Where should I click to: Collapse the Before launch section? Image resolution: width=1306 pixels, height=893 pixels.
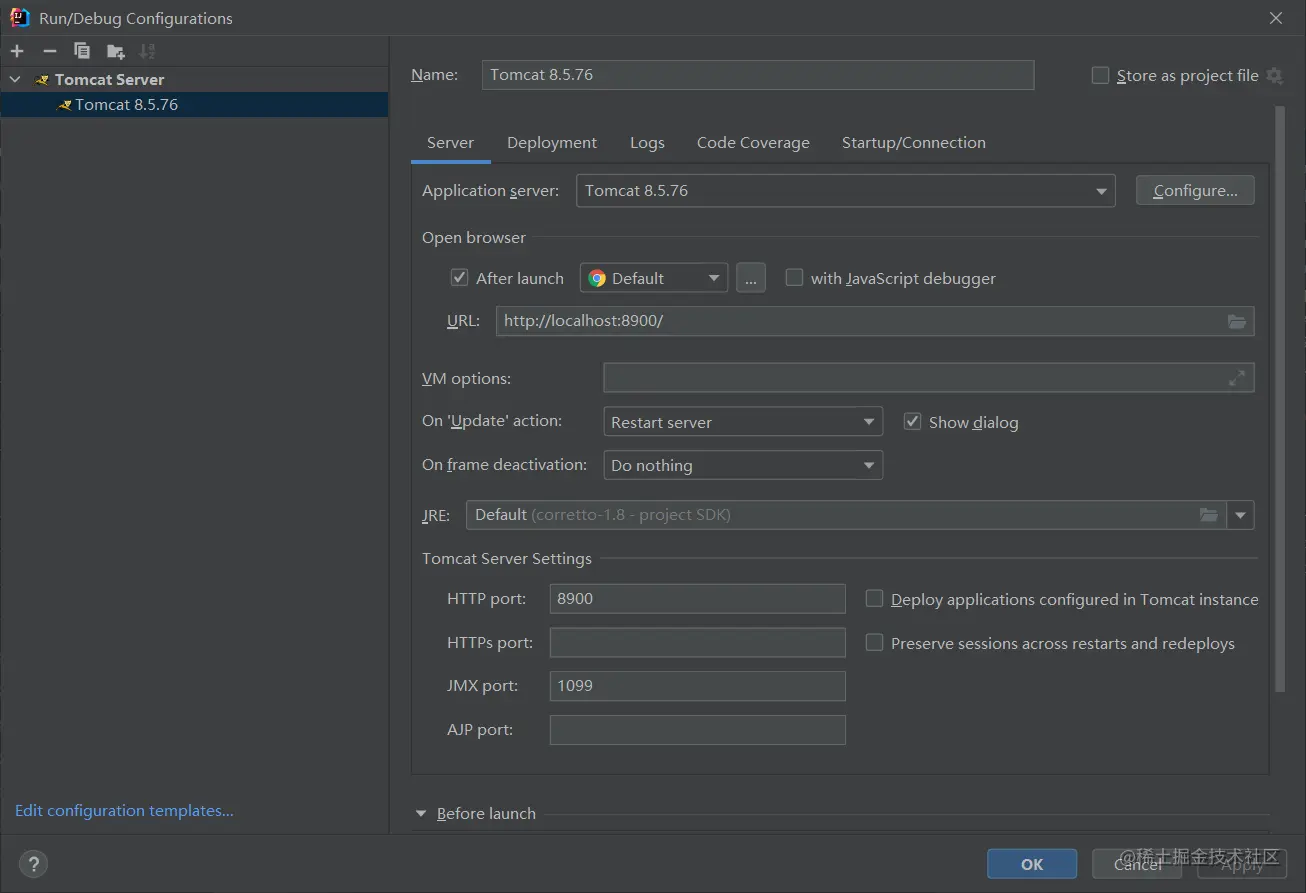tap(421, 814)
